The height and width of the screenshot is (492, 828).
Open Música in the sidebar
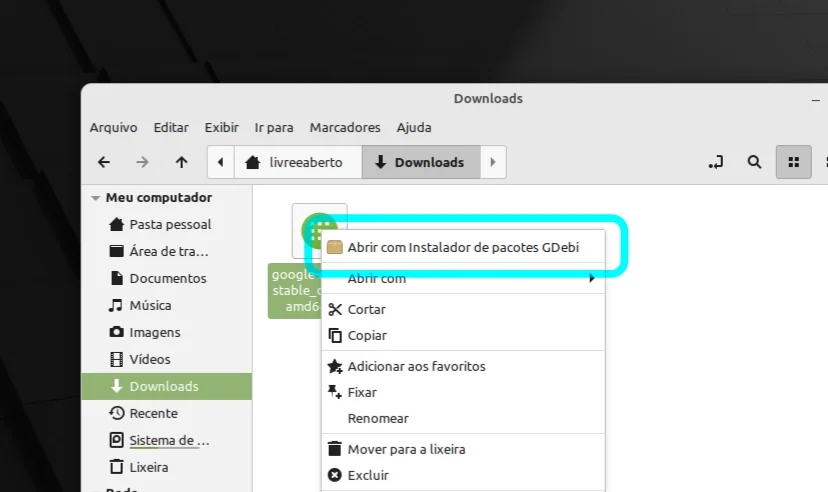166,305
